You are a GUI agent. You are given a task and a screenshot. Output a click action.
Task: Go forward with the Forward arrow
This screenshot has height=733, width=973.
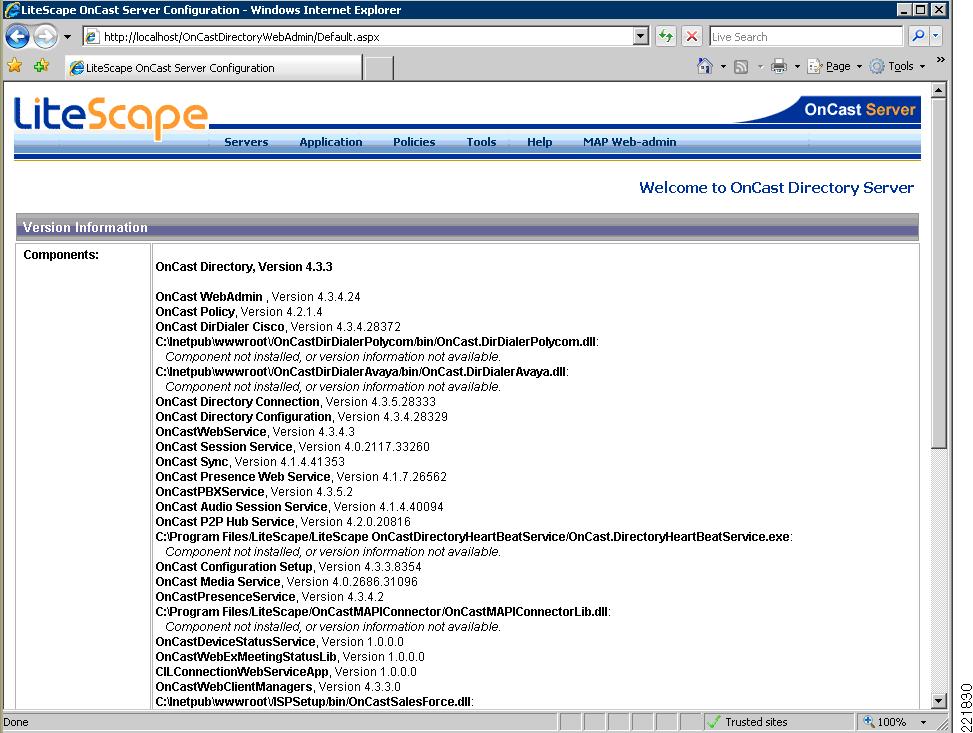[45, 37]
